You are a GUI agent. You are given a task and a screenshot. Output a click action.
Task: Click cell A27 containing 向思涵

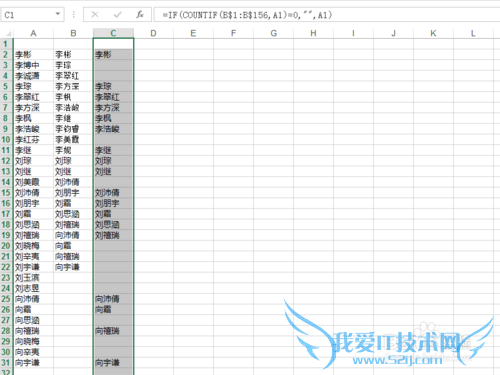[33, 320]
